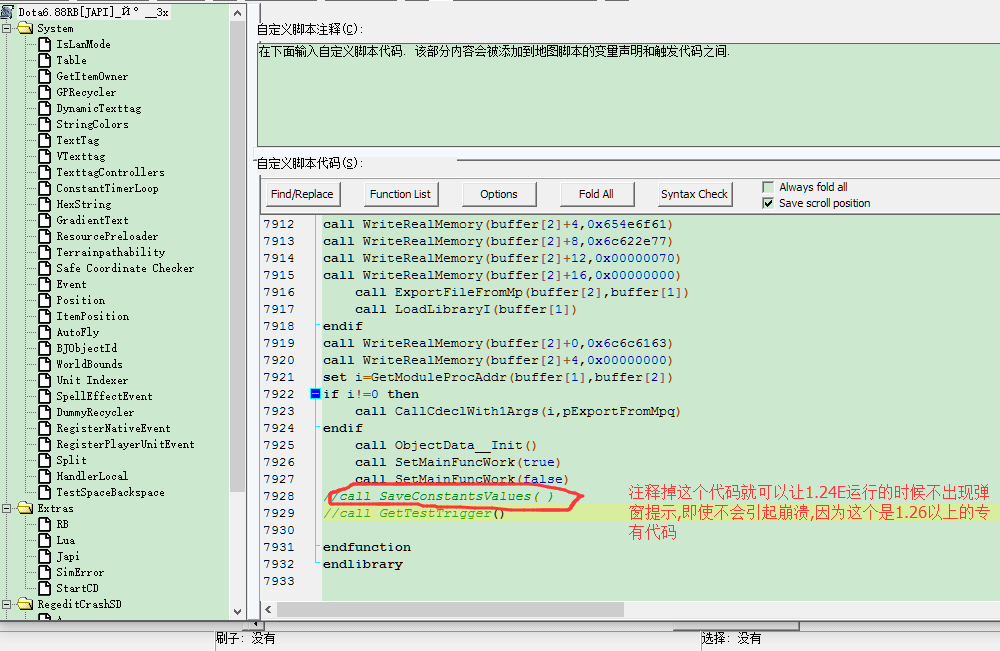Open the Function List
Screen dimensions: 1000x651
[400, 194]
